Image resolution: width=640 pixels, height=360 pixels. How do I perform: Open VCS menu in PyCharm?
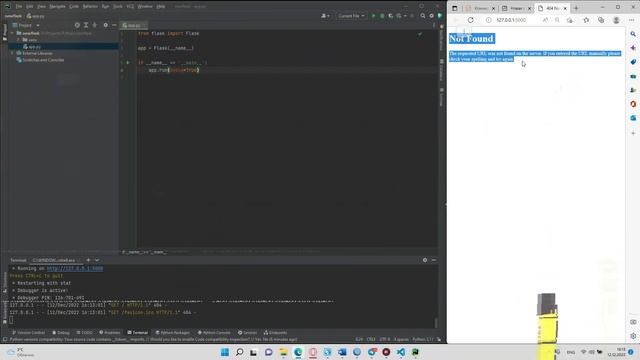click(130, 7)
